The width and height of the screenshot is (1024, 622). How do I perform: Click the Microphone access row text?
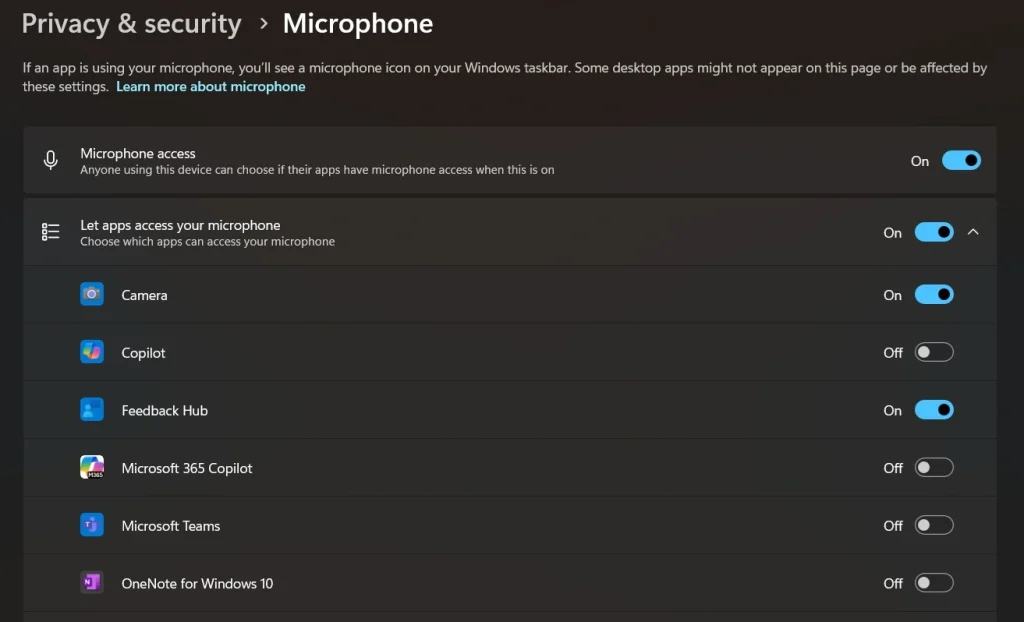click(x=138, y=154)
